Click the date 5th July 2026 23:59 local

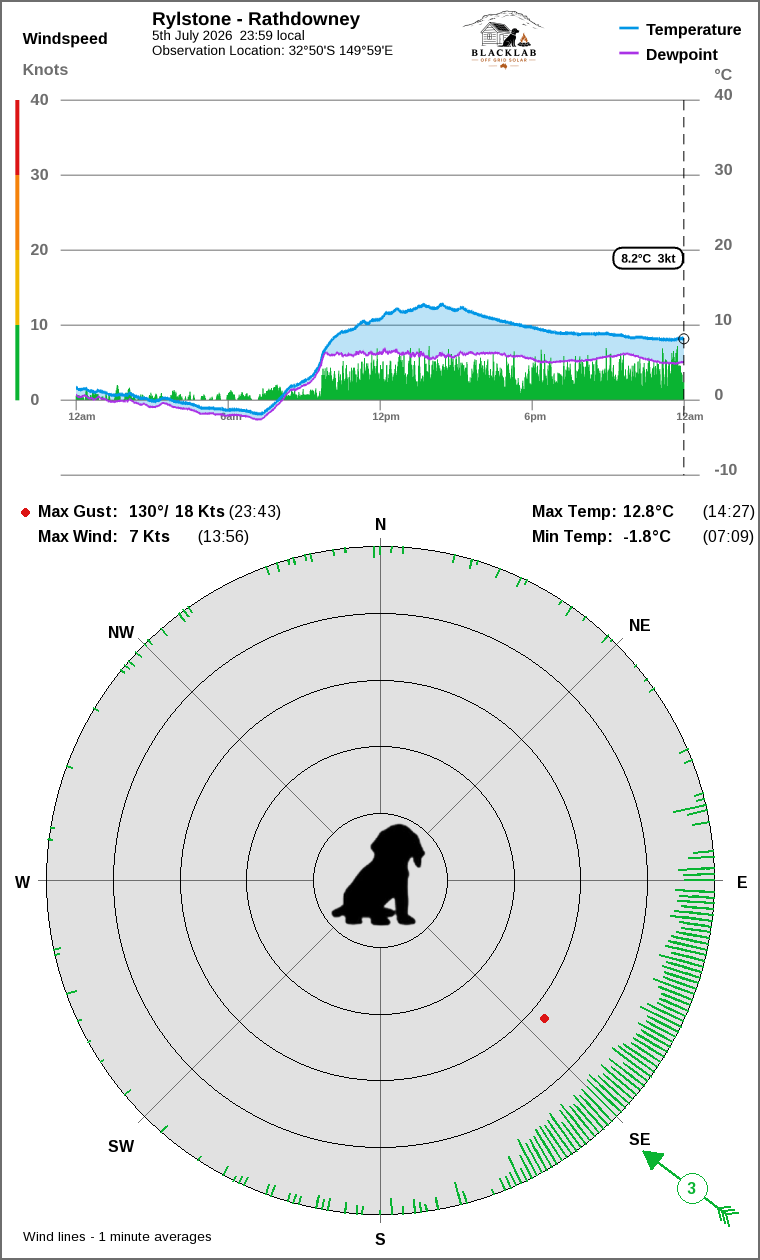click(x=228, y=36)
